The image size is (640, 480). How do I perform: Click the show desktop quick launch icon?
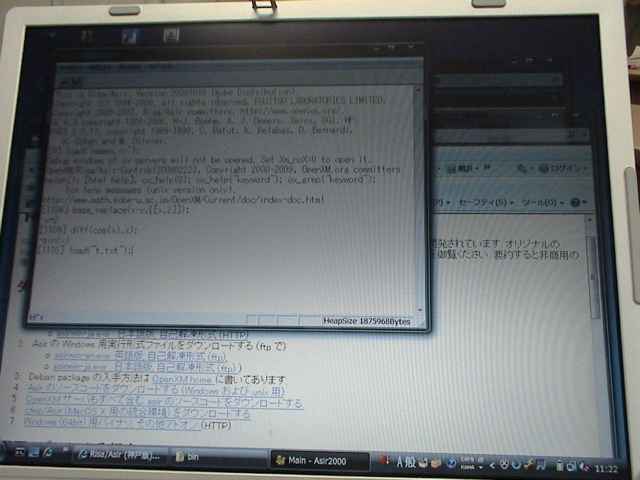tap(34, 452)
